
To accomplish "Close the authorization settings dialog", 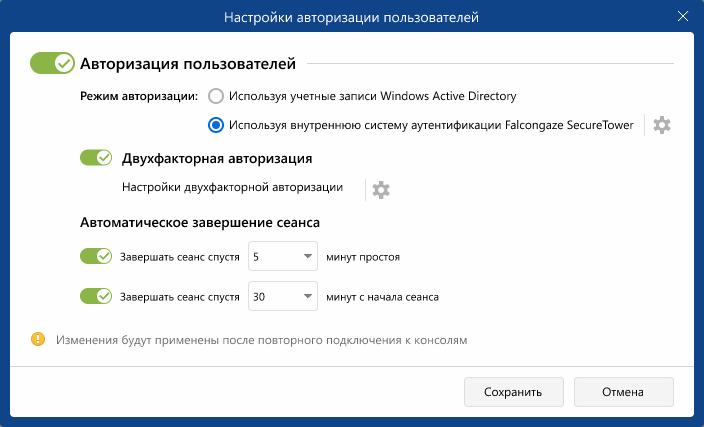I will point(684,17).
